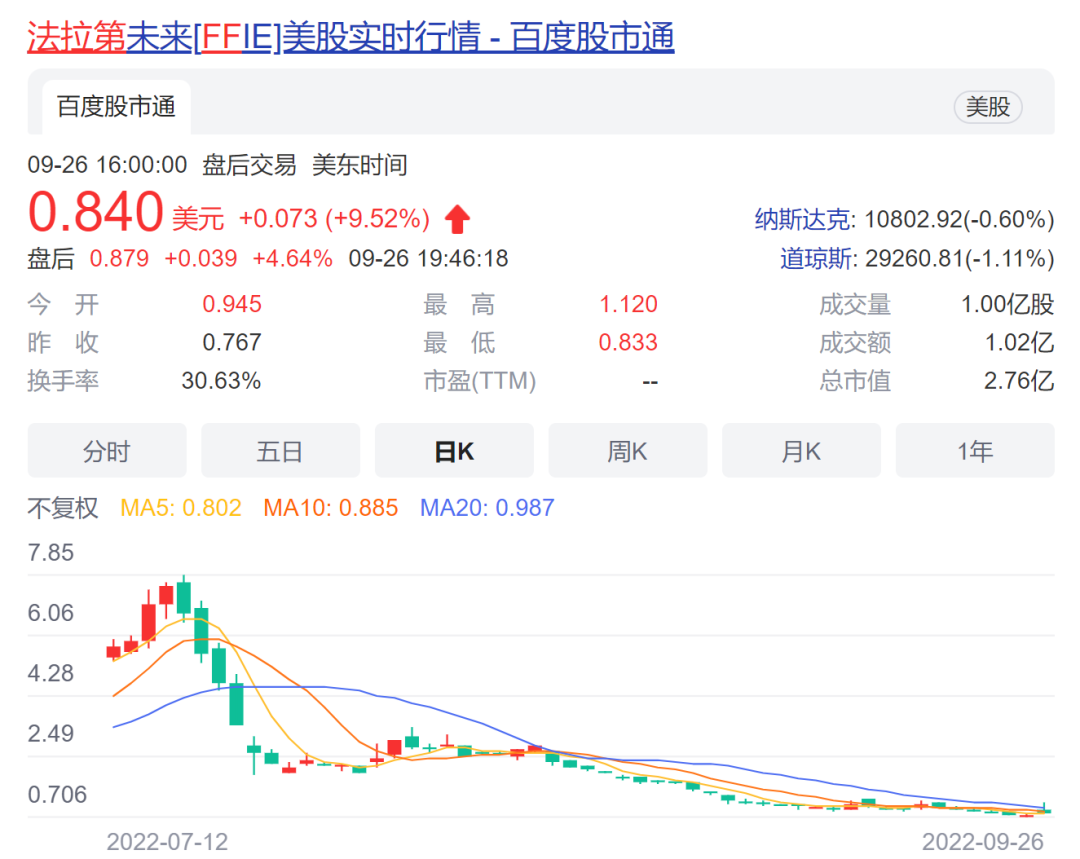Click the after-hours change +4.64%
The image size is (1080, 859).
293,258
